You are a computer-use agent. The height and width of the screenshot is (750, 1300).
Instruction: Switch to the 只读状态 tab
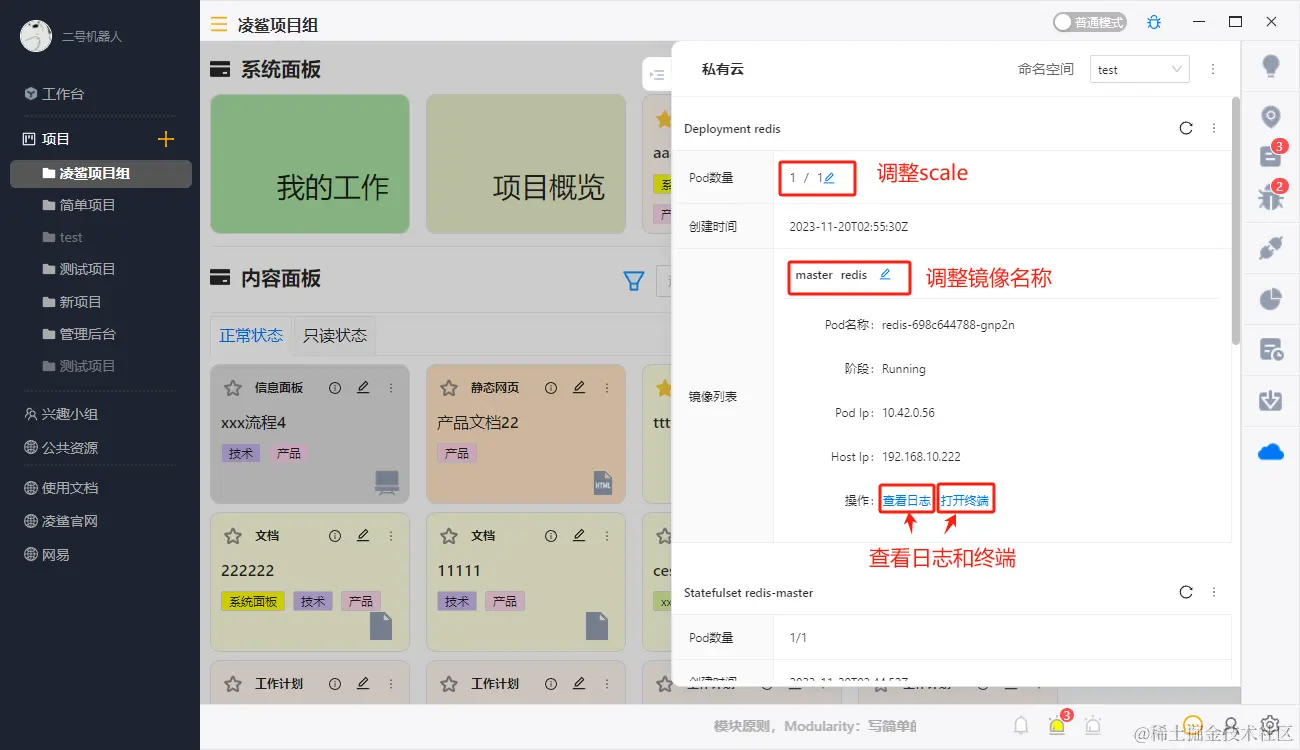tap(335, 336)
